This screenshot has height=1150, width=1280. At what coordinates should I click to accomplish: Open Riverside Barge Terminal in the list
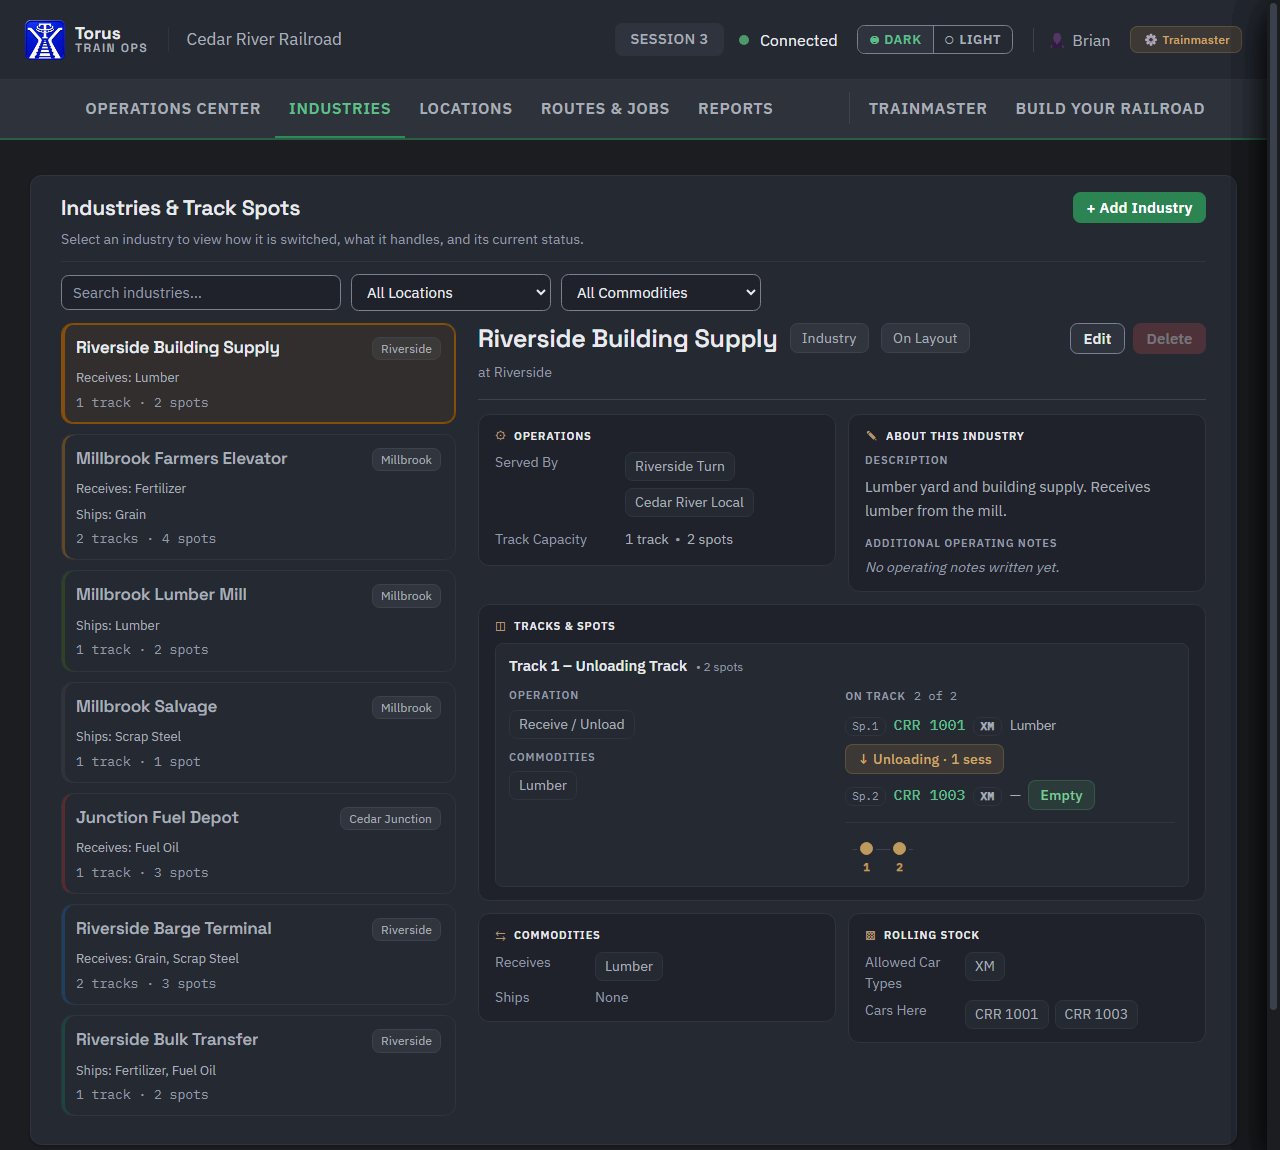coord(258,955)
